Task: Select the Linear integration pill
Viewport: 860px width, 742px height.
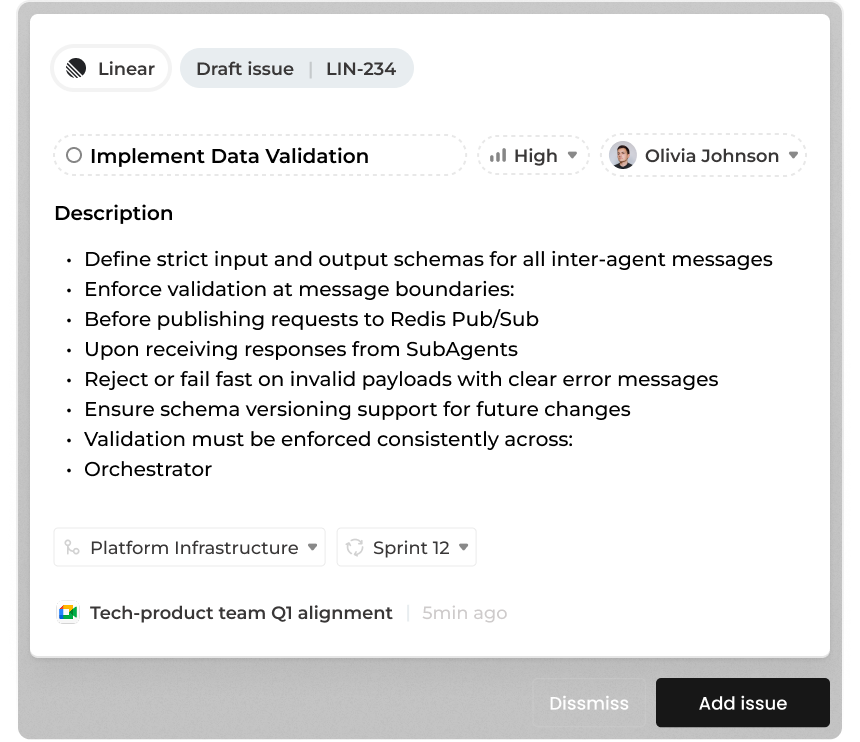Action: click(111, 69)
